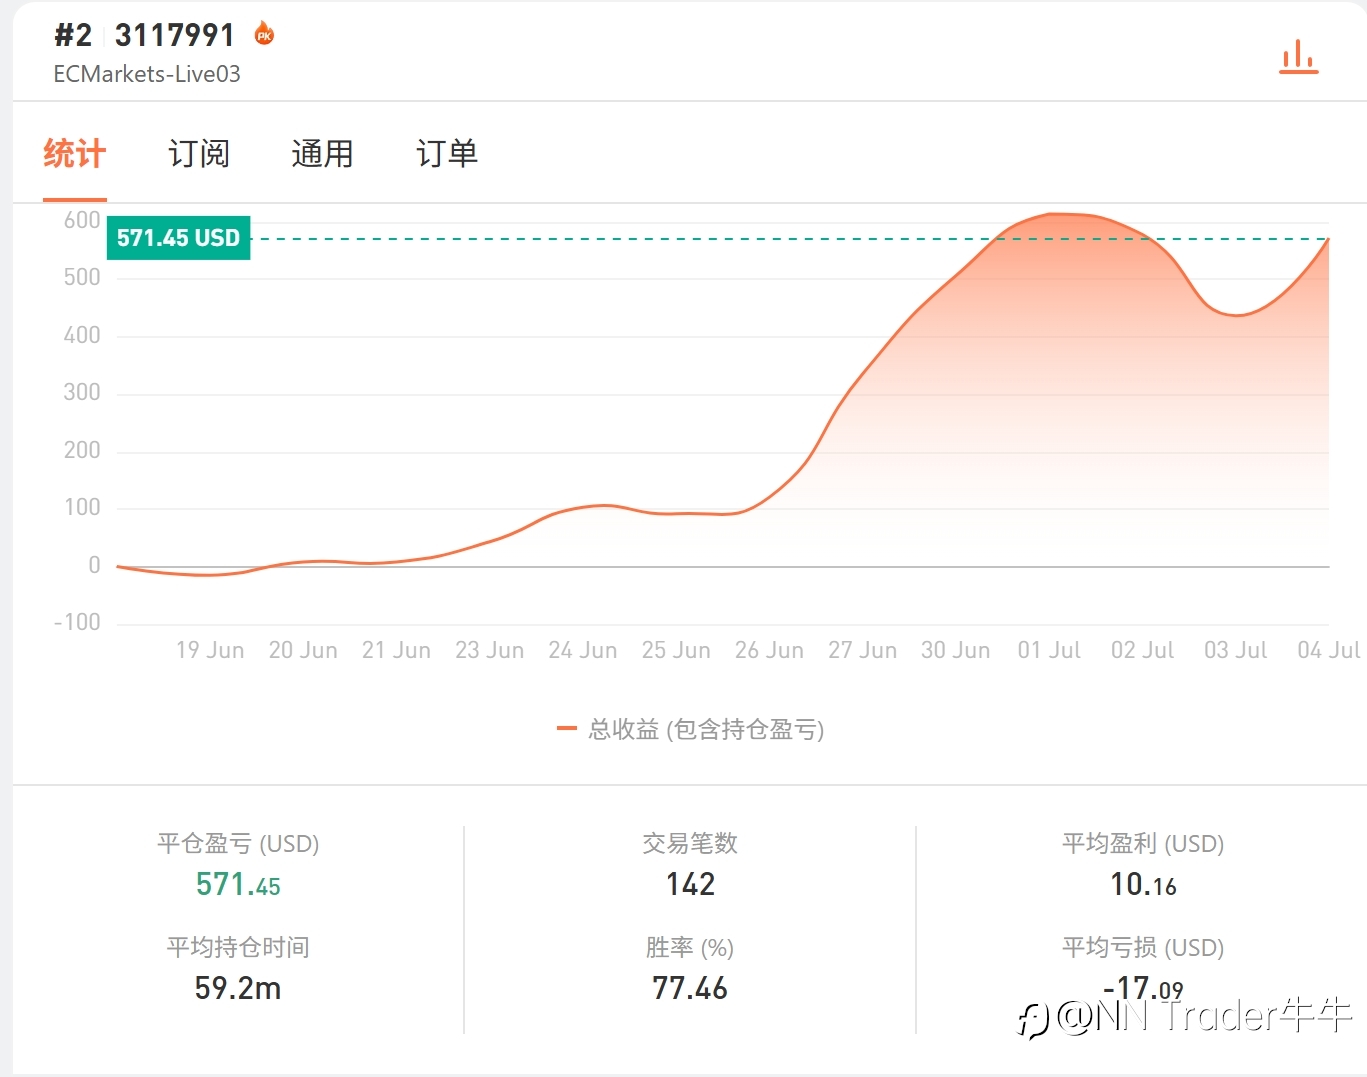Click the 胜率 (%) label
Image resolution: width=1367 pixels, height=1077 pixels.
pyautogui.click(x=690, y=947)
